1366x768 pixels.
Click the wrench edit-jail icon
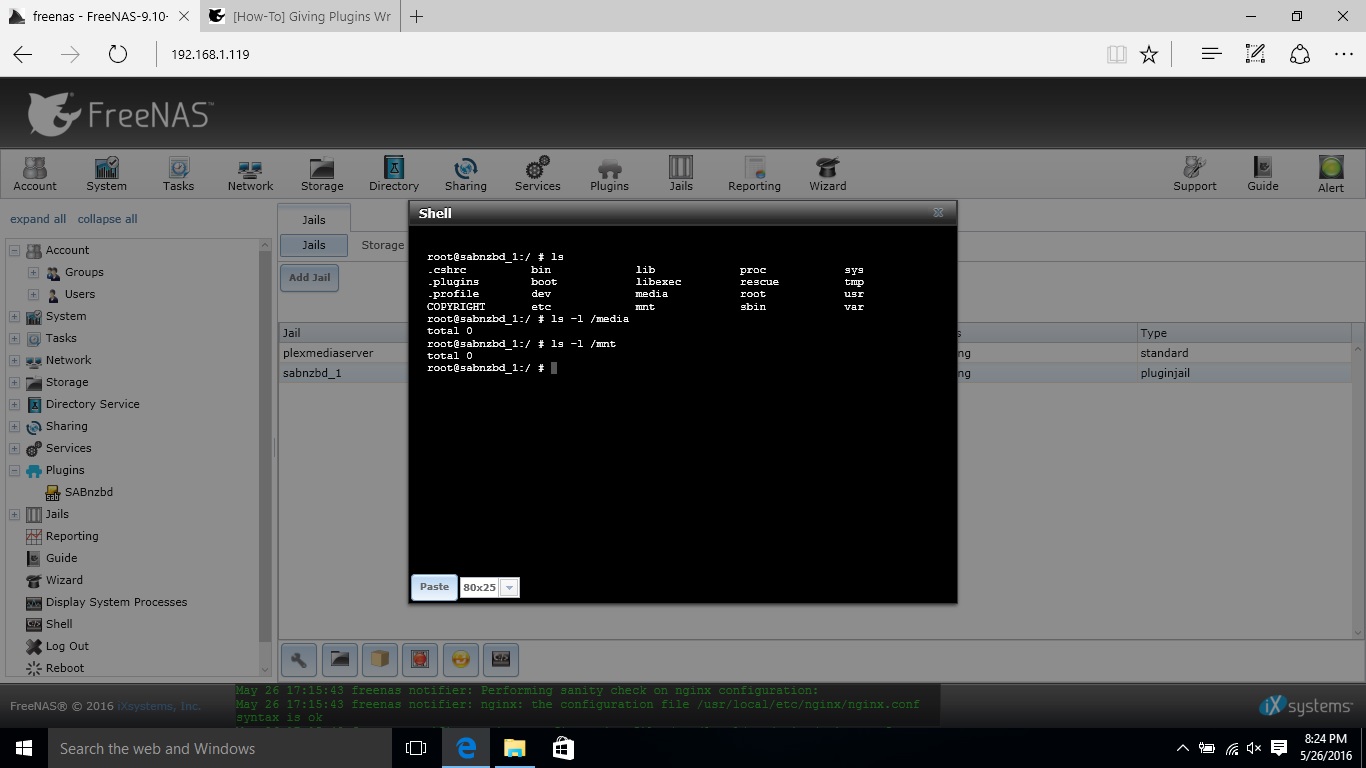[299, 659]
